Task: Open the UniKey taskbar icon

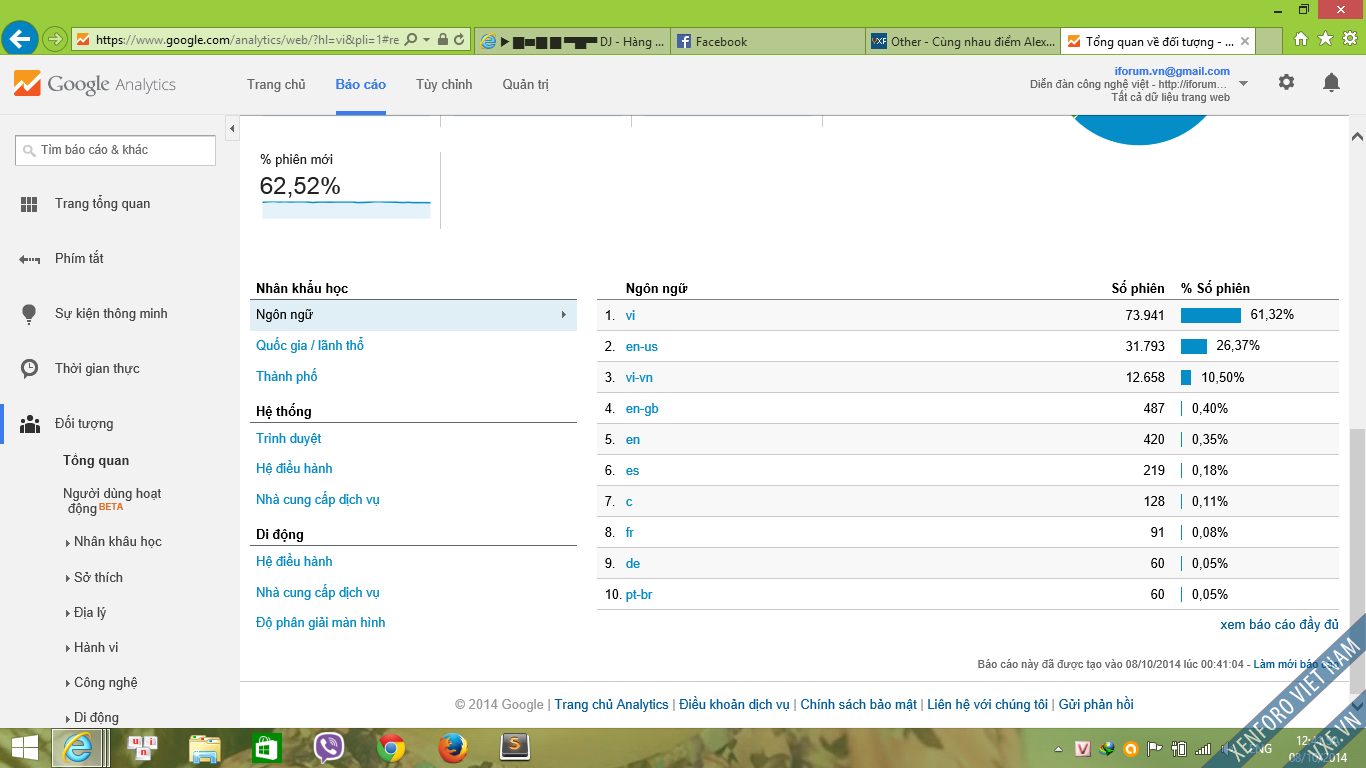Action: pyautogui.click(x=143, y=748)
